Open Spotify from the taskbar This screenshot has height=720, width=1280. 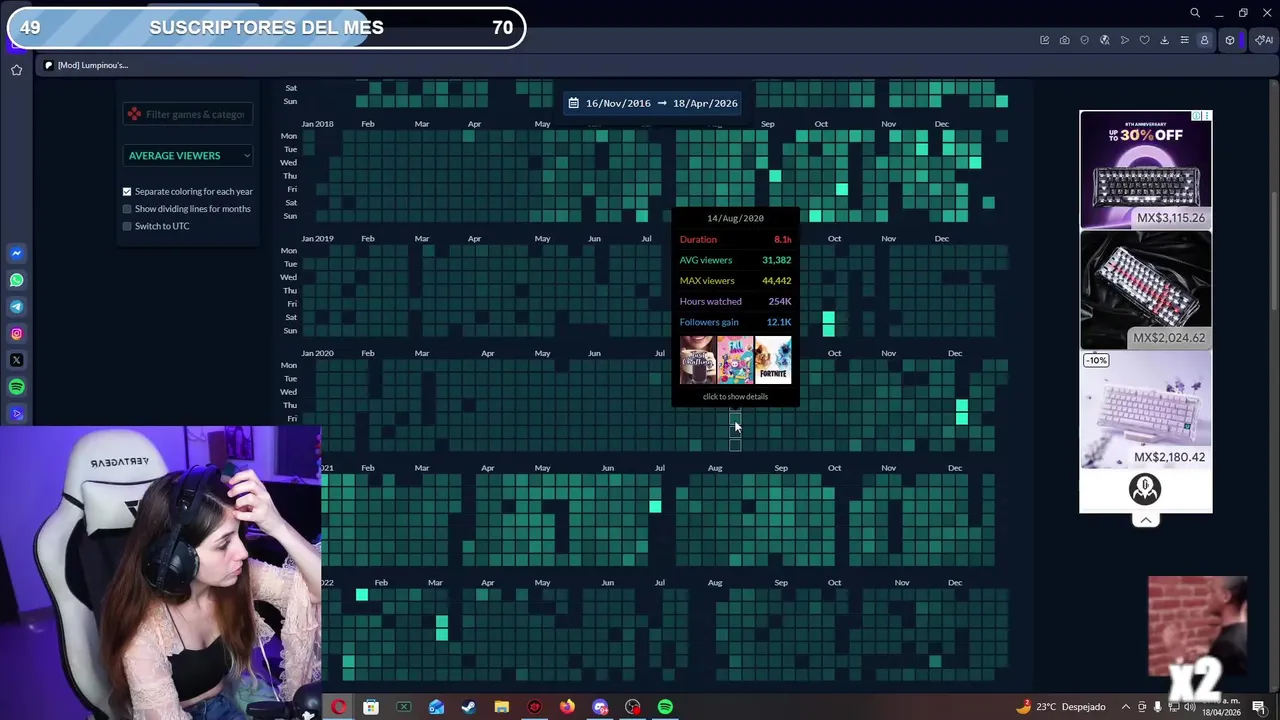point(665,708)
